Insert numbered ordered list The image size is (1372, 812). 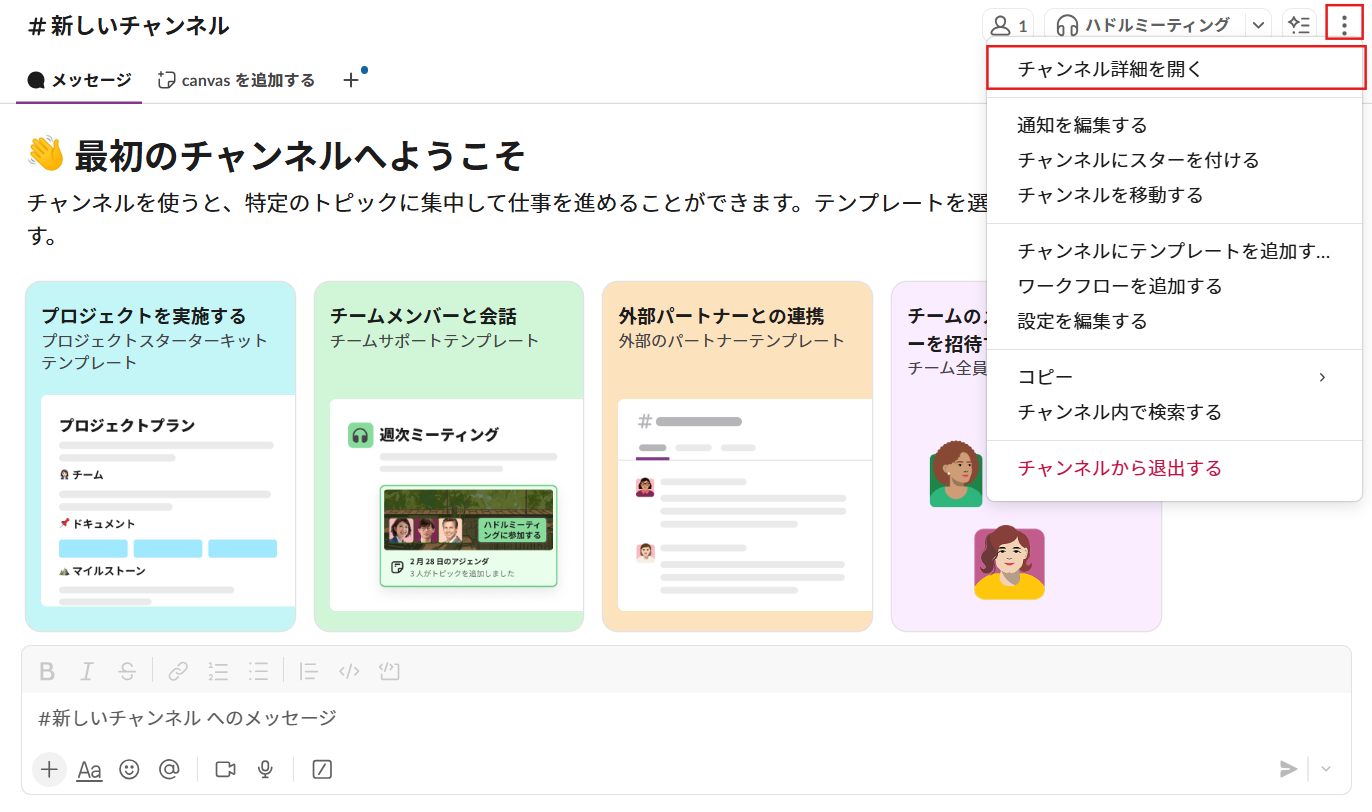[218, 671]
